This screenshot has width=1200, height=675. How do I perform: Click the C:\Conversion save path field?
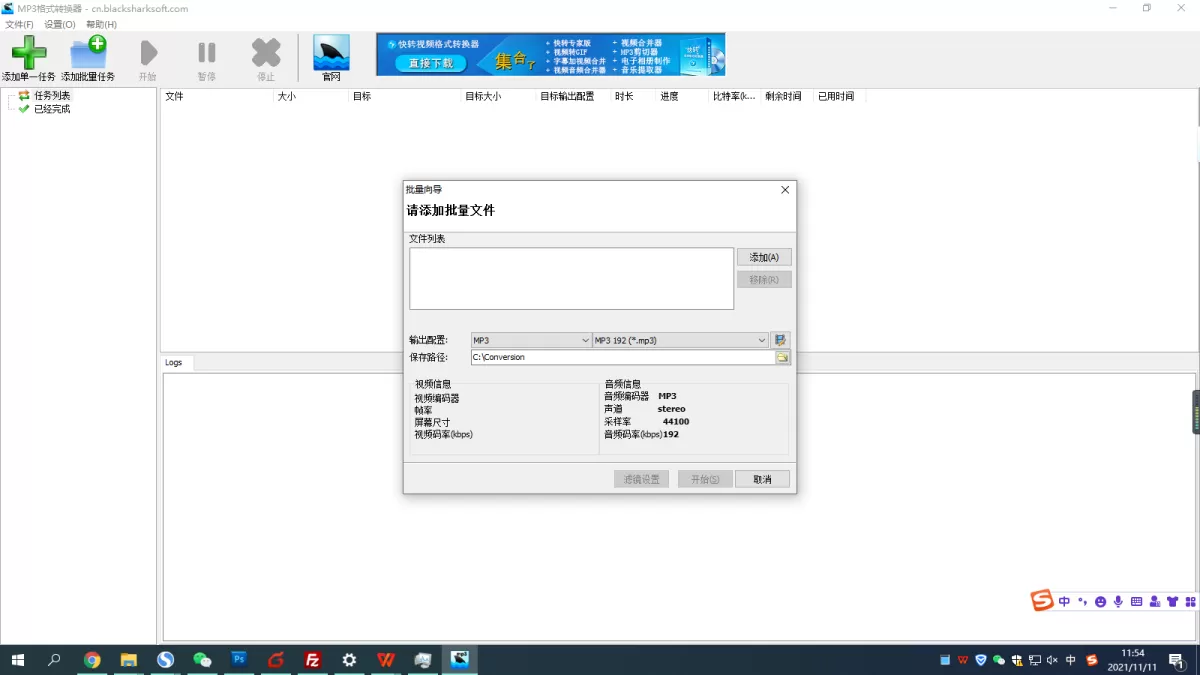(x=623, y=357)
